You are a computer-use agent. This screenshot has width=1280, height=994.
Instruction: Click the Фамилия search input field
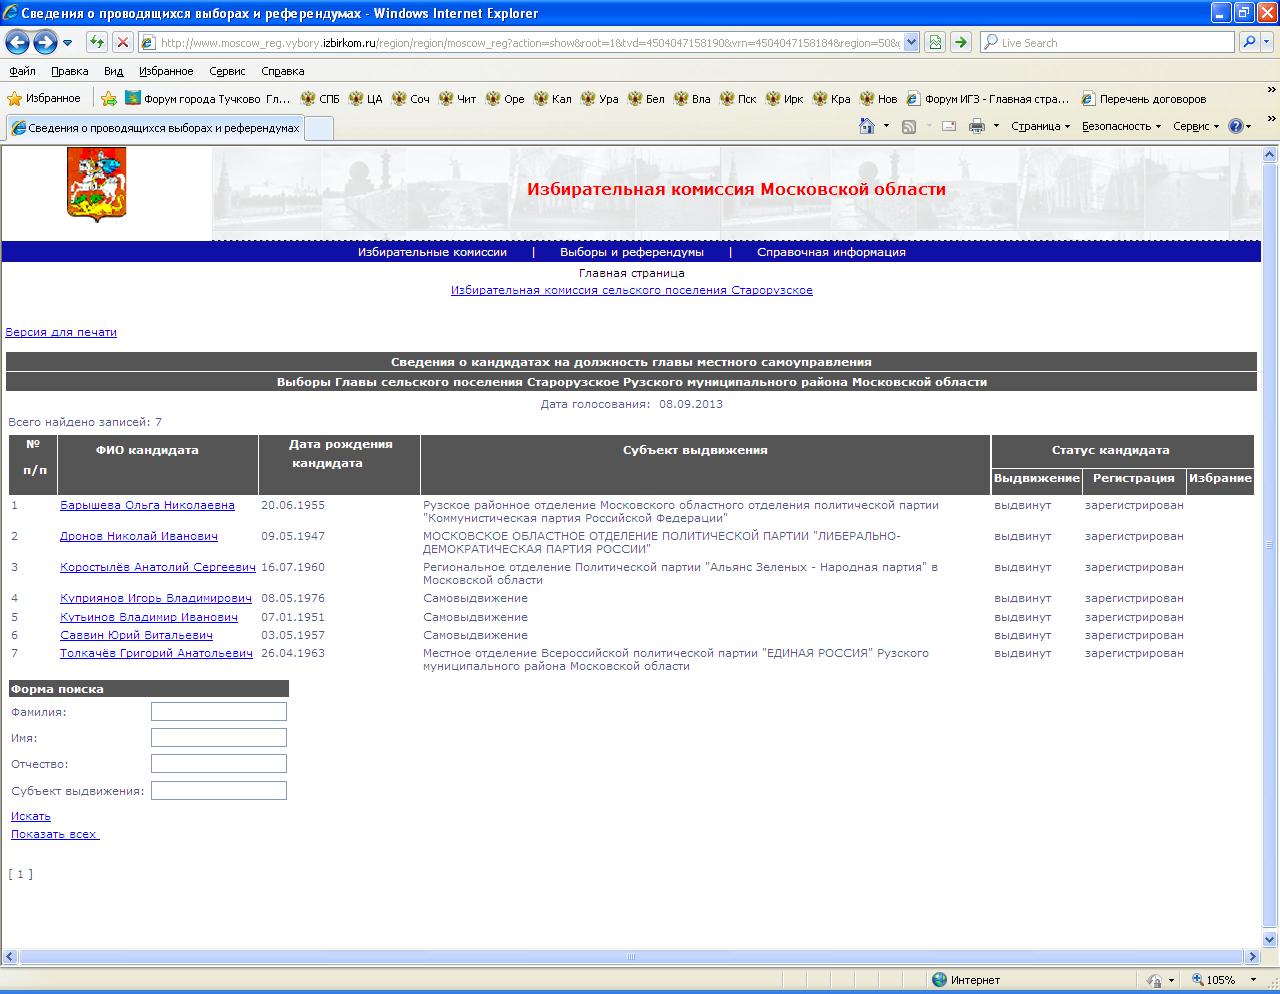219,711
